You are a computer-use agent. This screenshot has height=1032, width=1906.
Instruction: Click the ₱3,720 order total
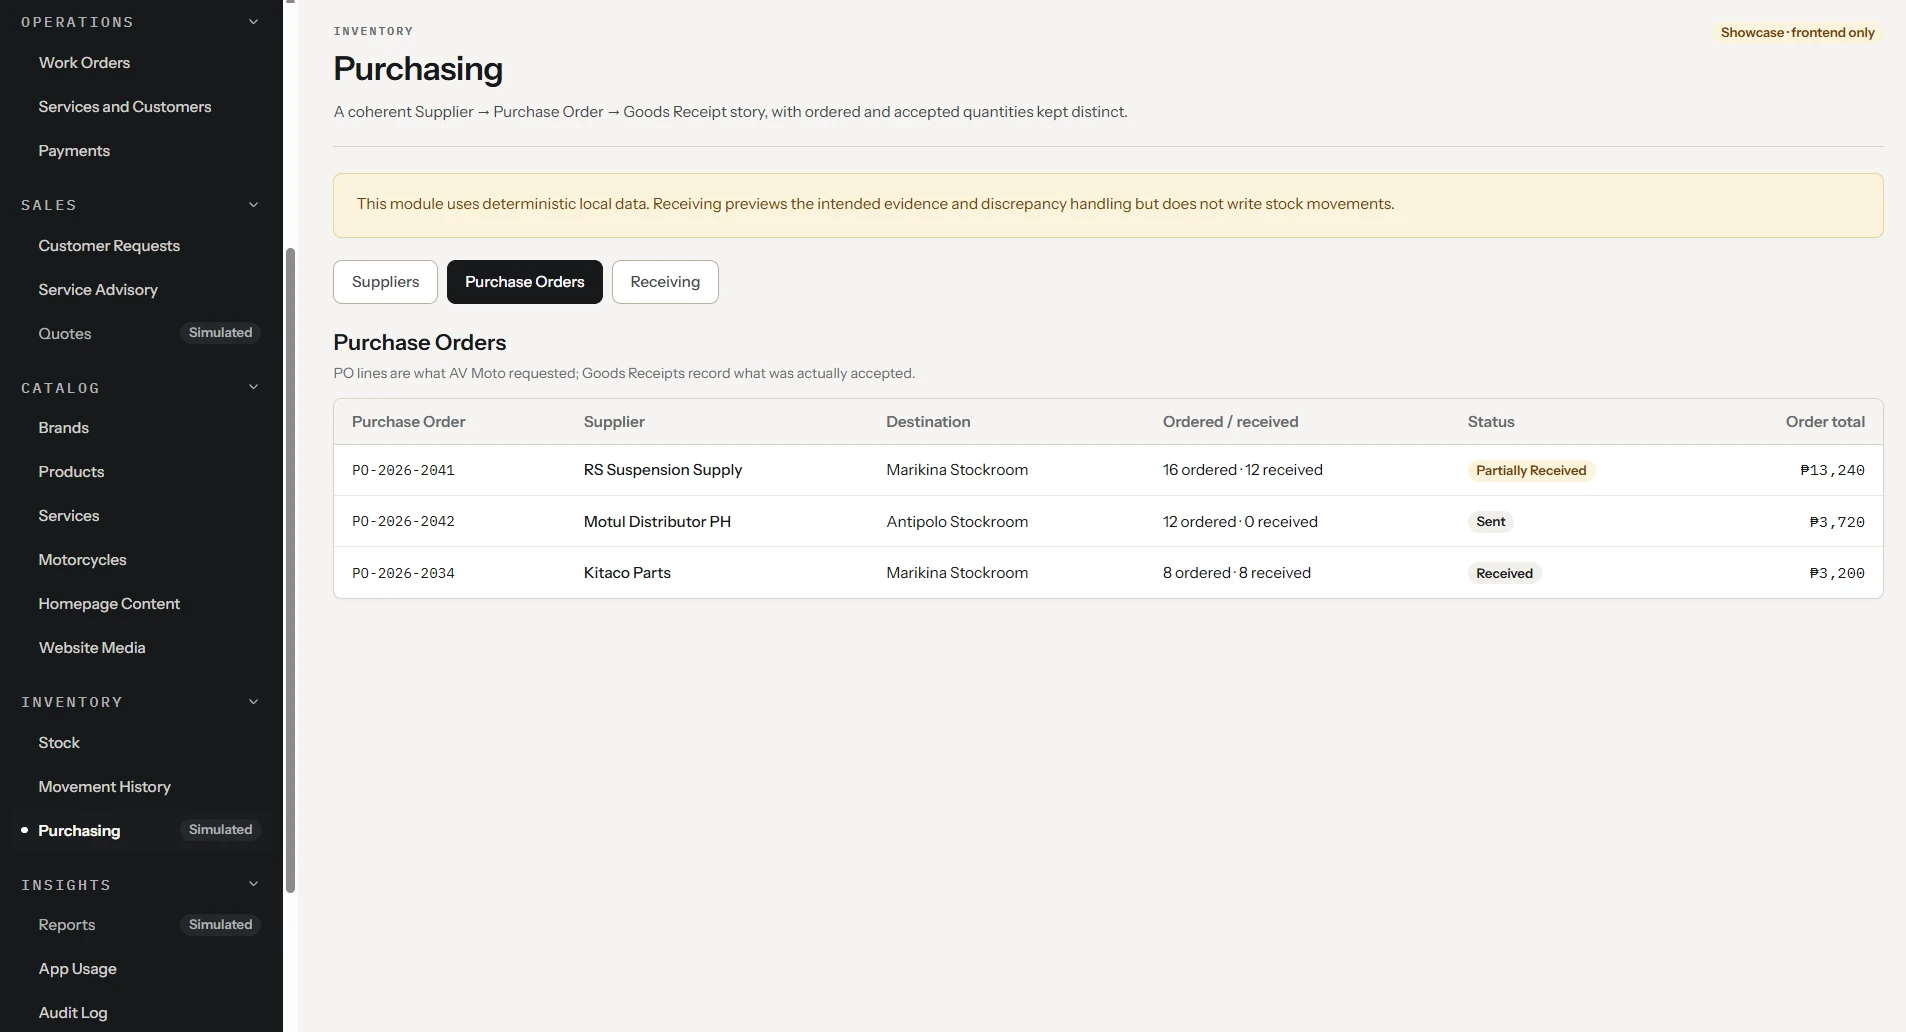(1837, 522)
